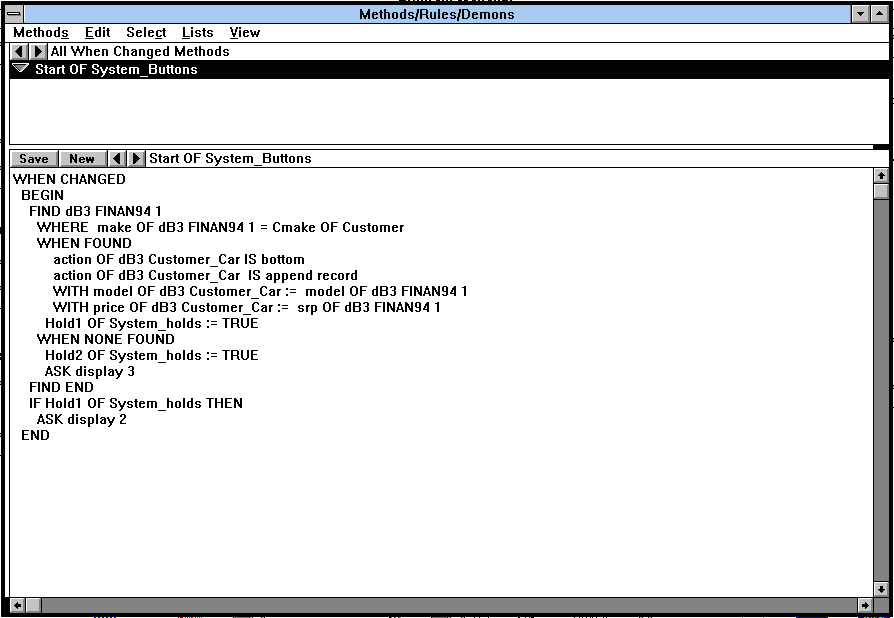The height and width of the screenshot is (618, 894).
Task: Click the vertical scrollbar thumb
Action: [x=881, y=192]
